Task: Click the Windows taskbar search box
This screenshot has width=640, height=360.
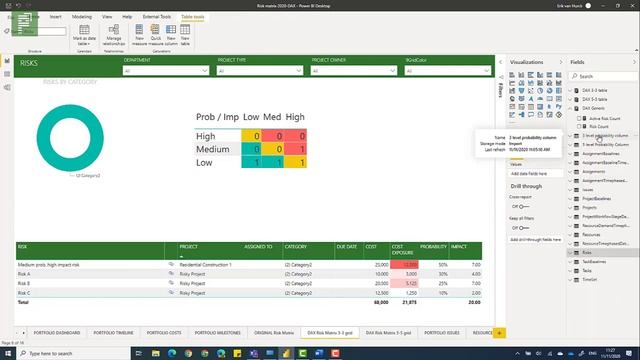Action: point(73,353)
